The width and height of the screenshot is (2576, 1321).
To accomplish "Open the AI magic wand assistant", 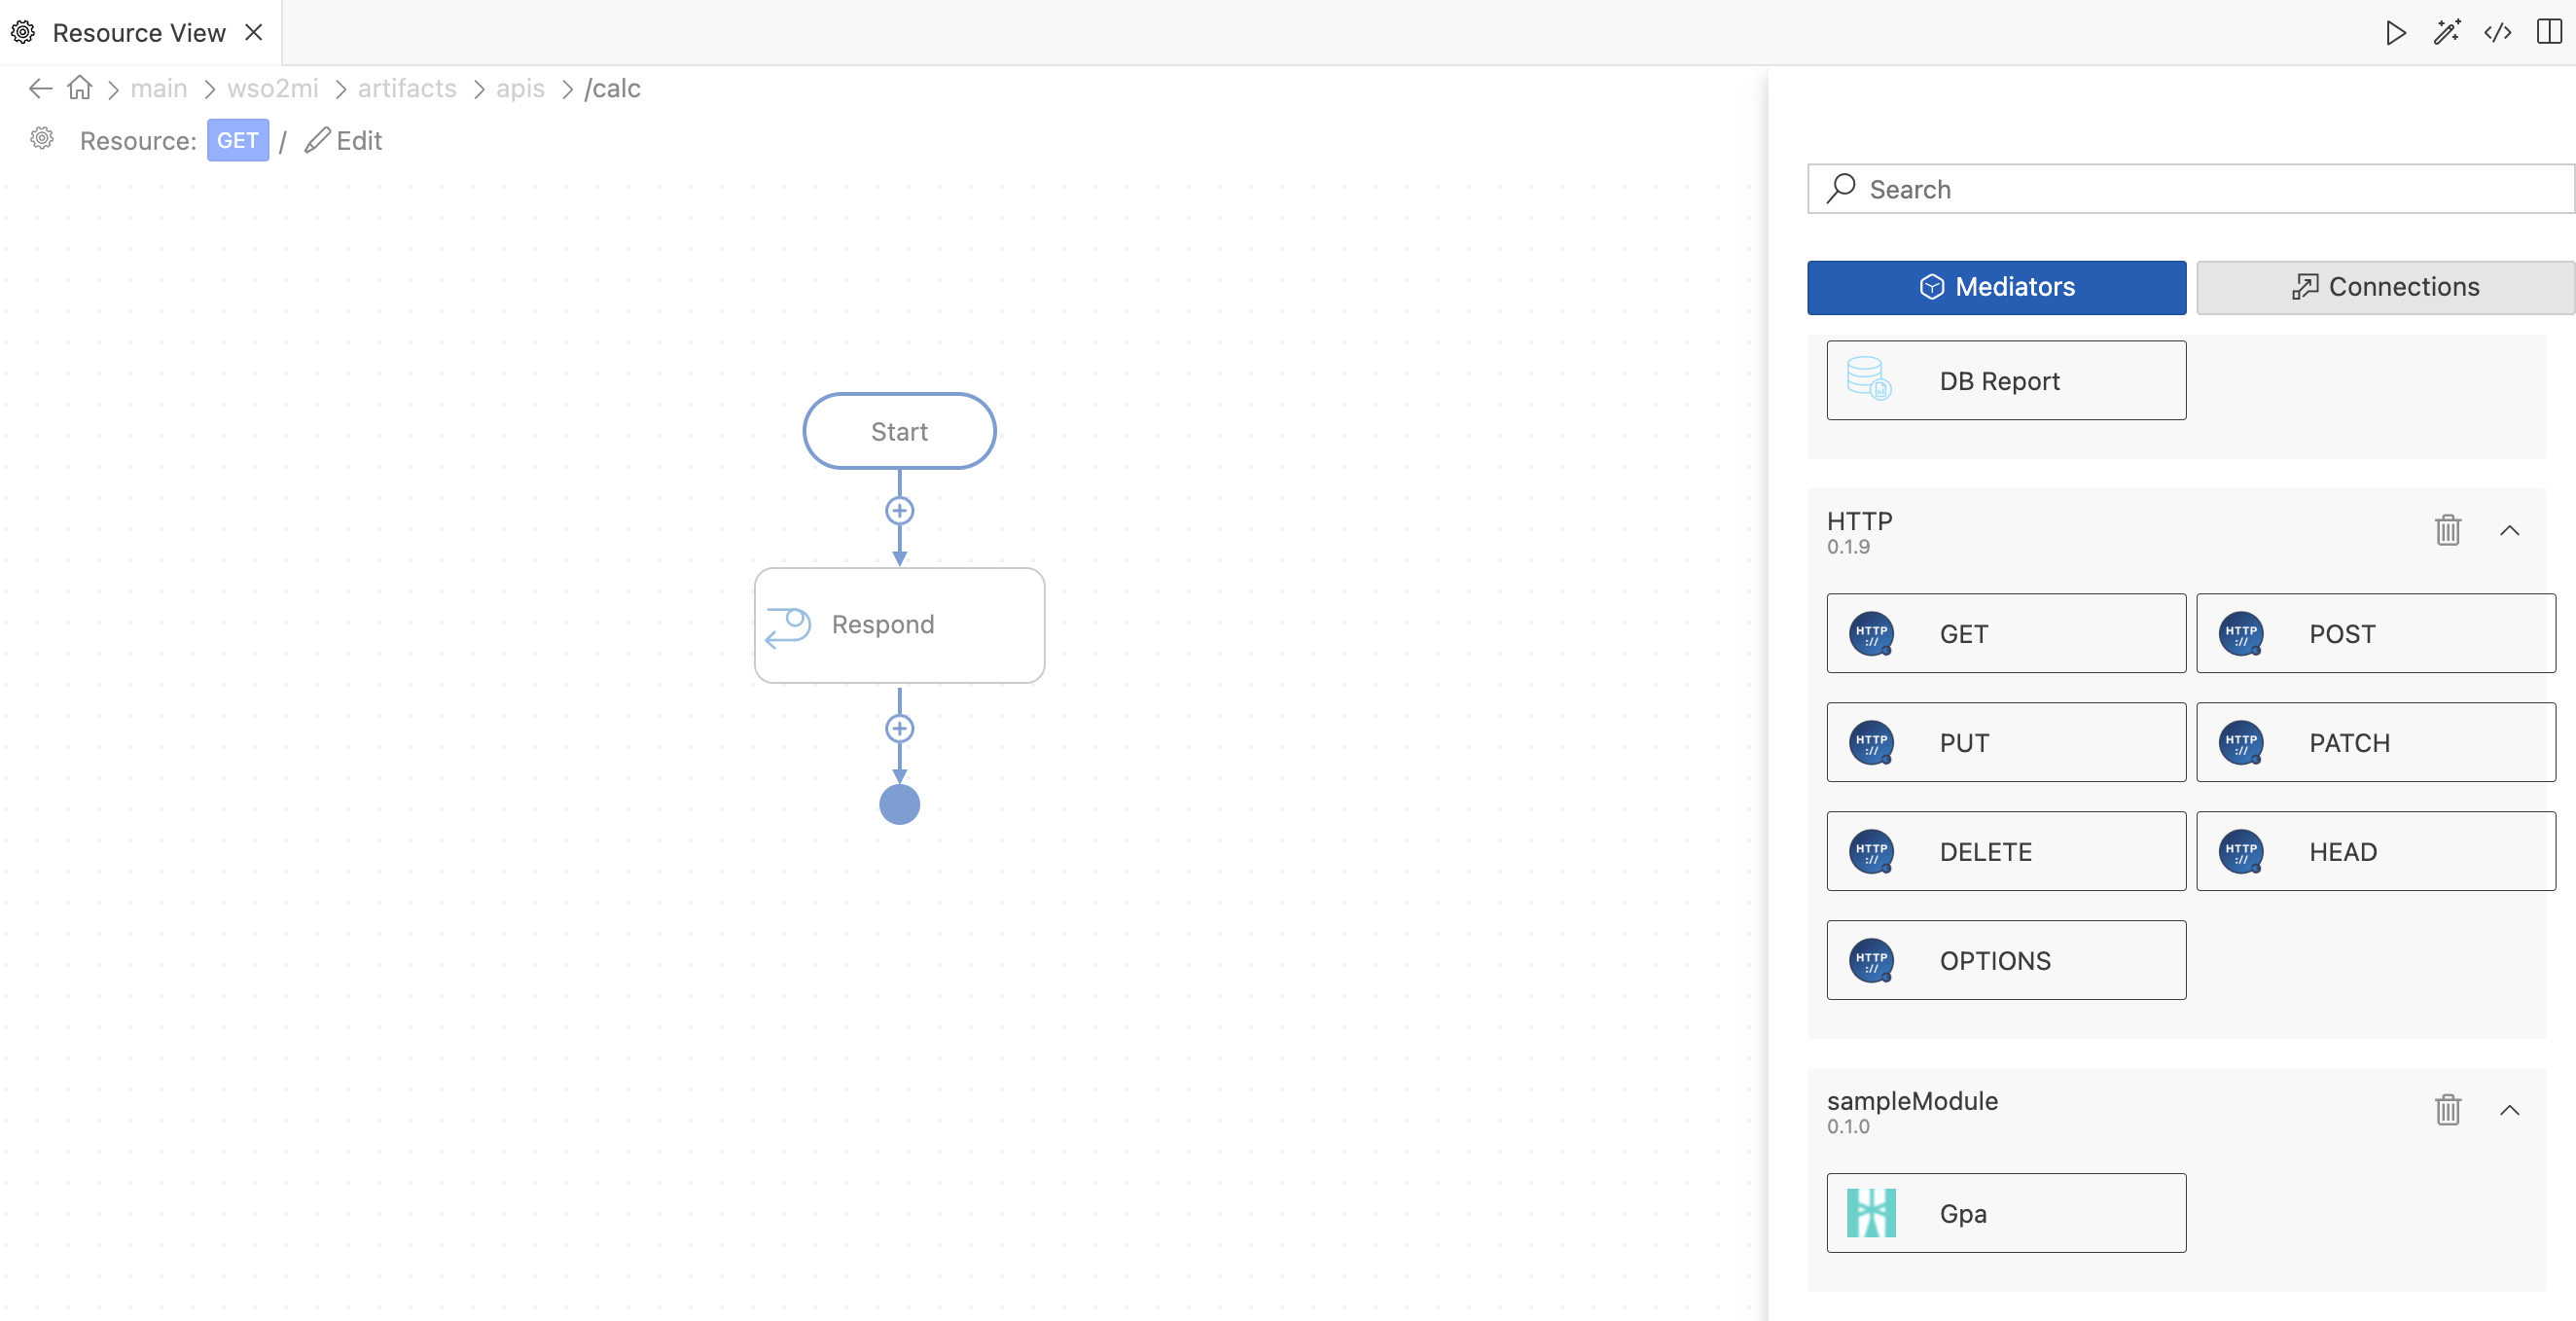I will (2447, 32).
